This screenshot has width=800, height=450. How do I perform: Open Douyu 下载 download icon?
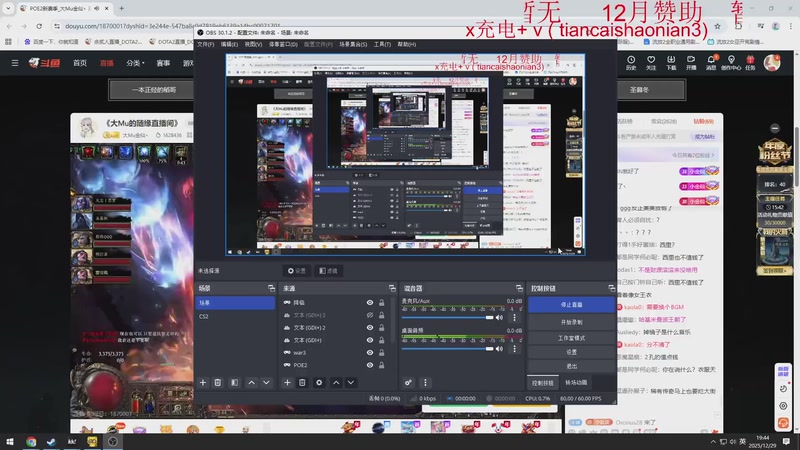click(x=671, y=63)
